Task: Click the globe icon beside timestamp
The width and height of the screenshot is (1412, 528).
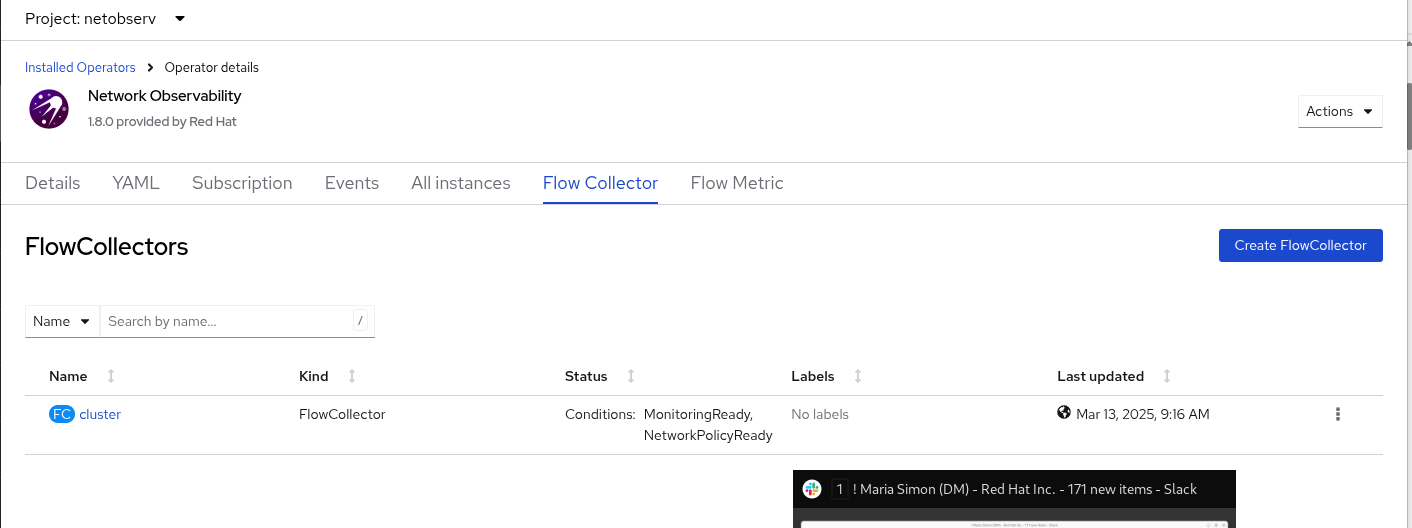Action: [1064, 413]
